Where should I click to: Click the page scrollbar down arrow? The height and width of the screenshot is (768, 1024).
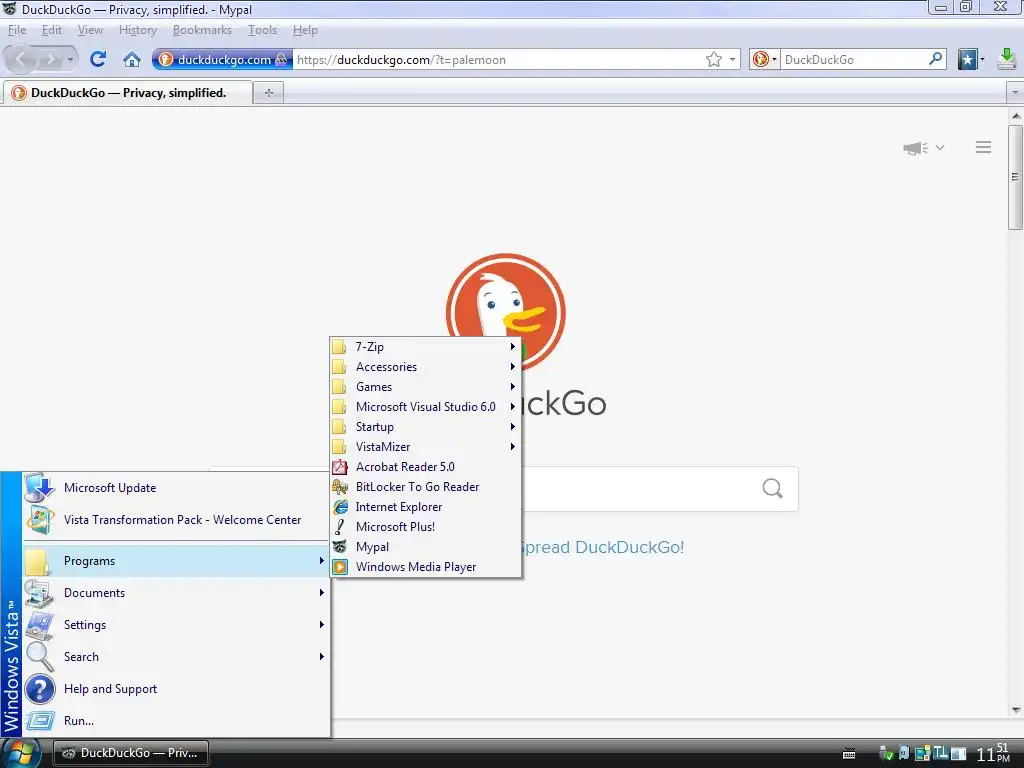[1016, 710]
